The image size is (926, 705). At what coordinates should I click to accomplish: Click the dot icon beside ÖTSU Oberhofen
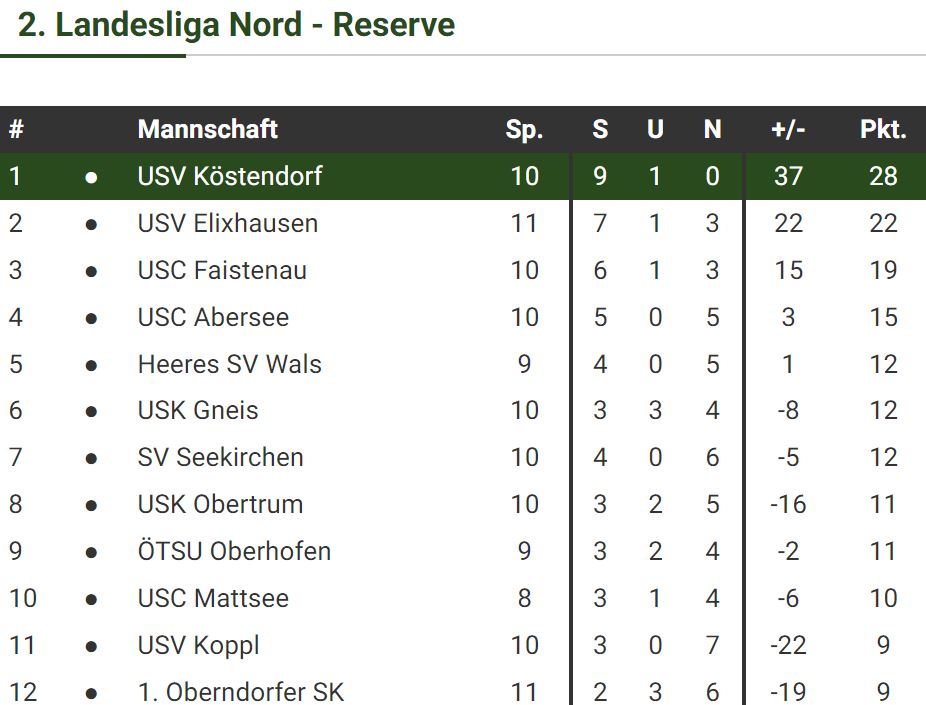click(x=91, y=552)
